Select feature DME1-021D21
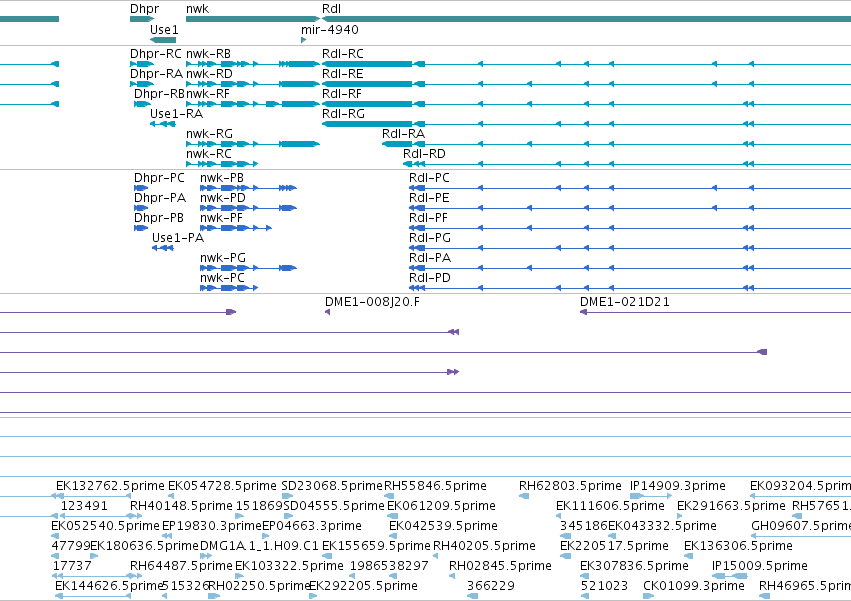 (x=624, y=302)
